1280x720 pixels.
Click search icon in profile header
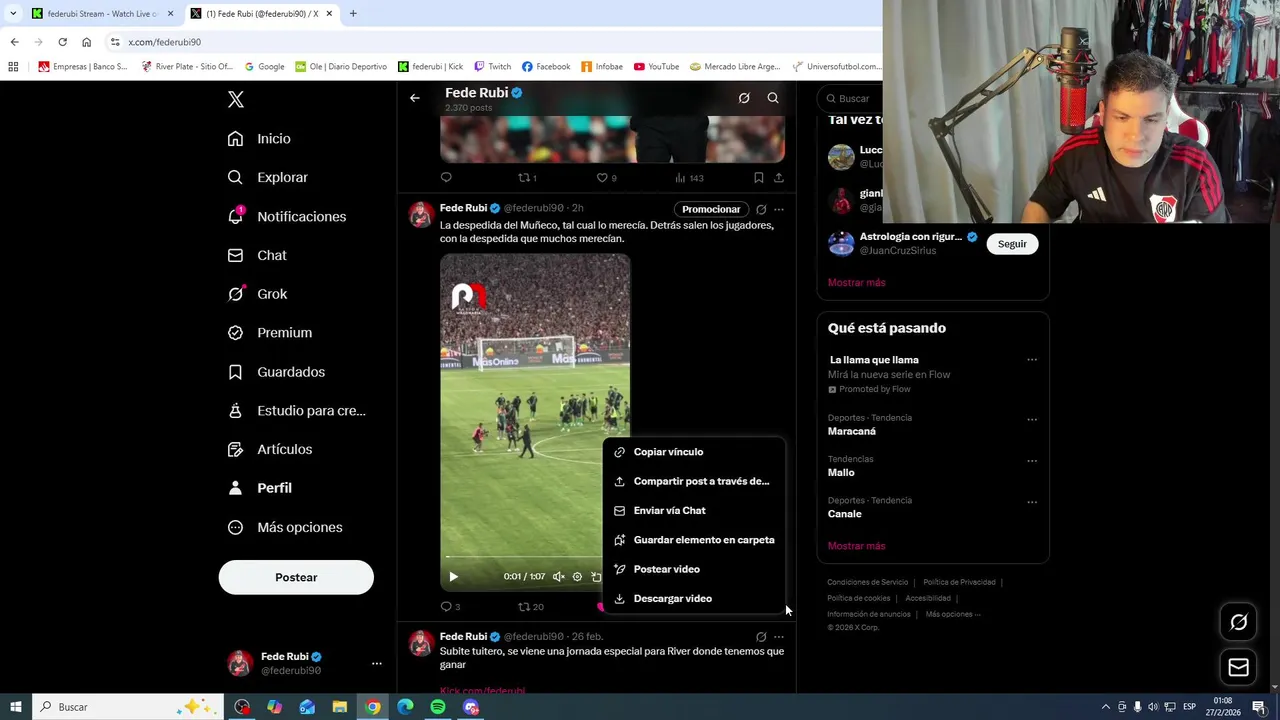[773, 98]
